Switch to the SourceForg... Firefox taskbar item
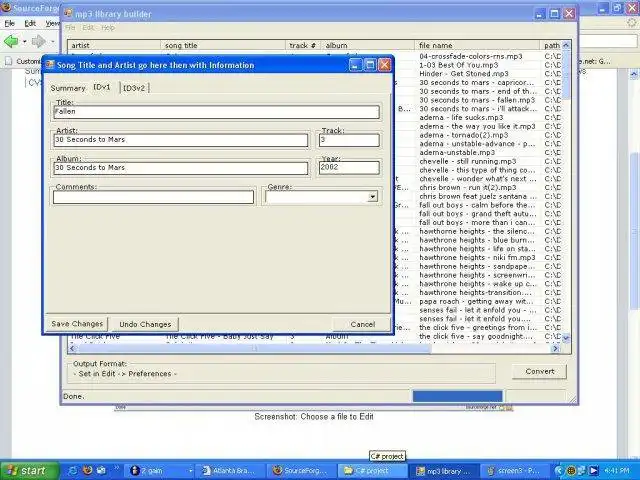The image size is (640, 480). coord(302,471)
